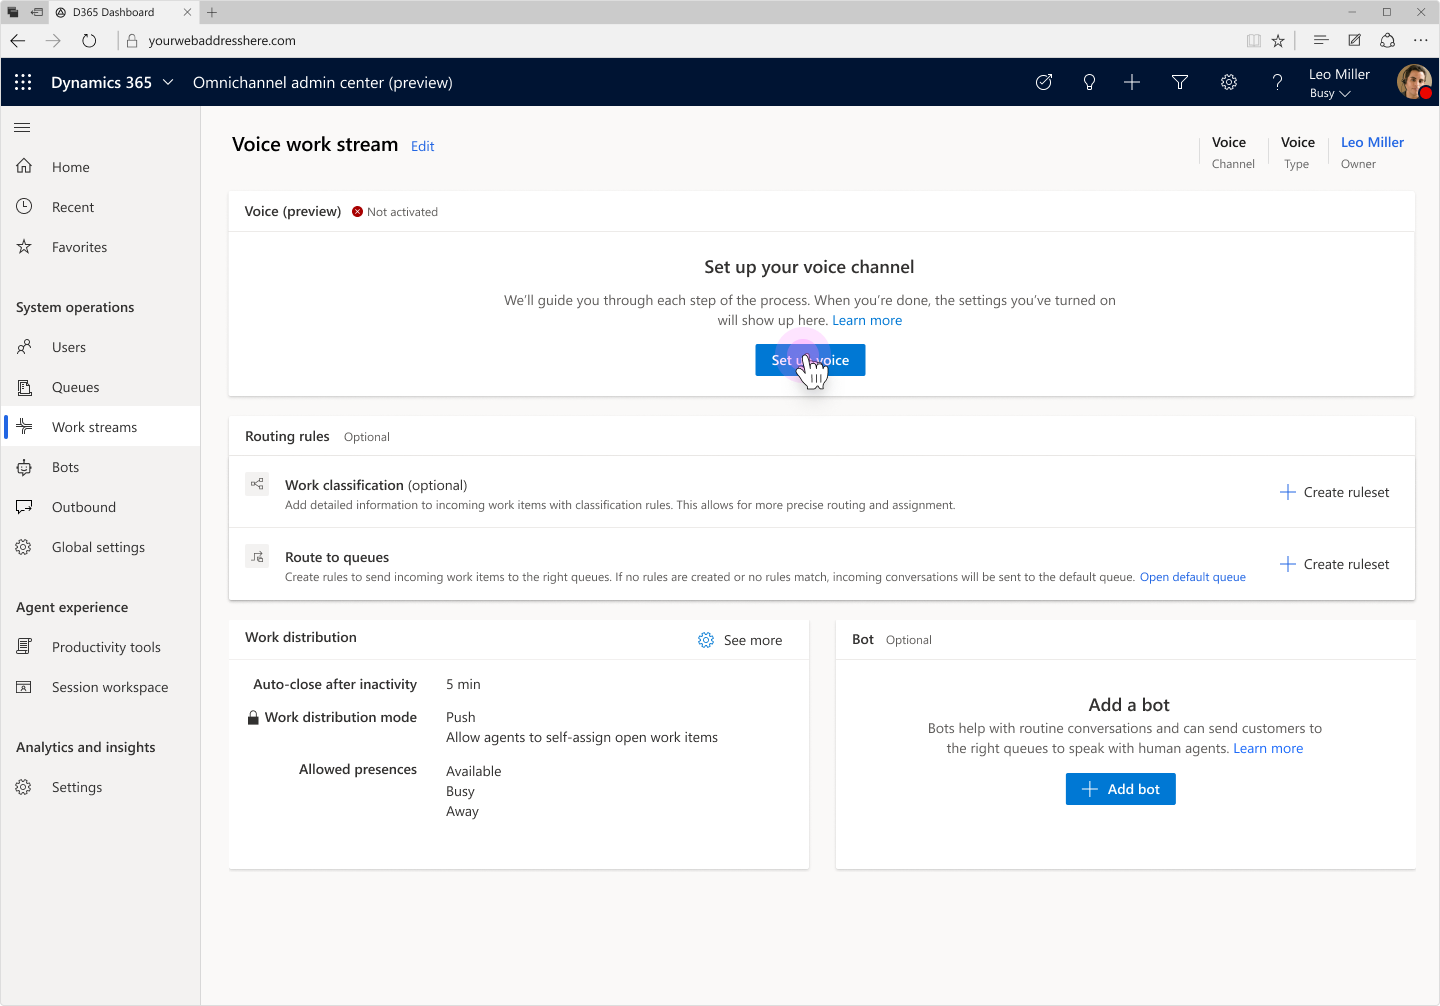Open Session workspace in the sidebar
Viewport: 1440px width, 1006px height.
pos(100,687)
